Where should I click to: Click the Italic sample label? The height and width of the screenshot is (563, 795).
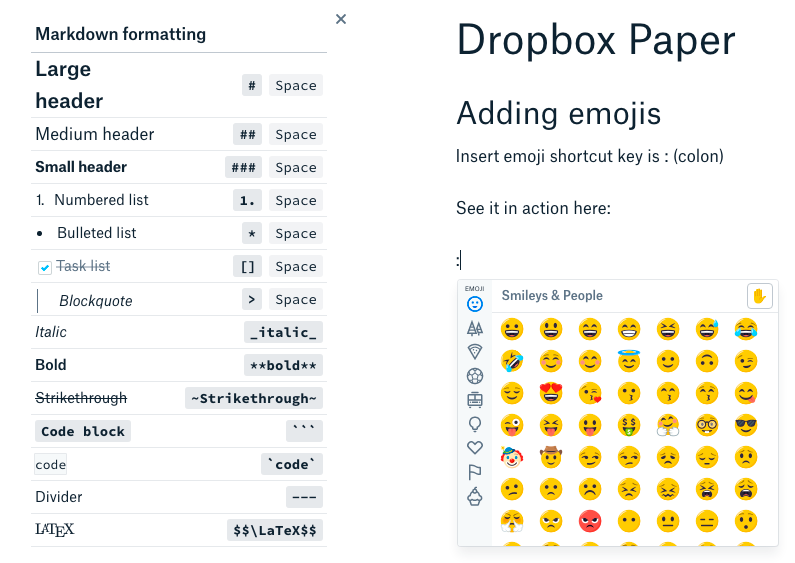51,332
